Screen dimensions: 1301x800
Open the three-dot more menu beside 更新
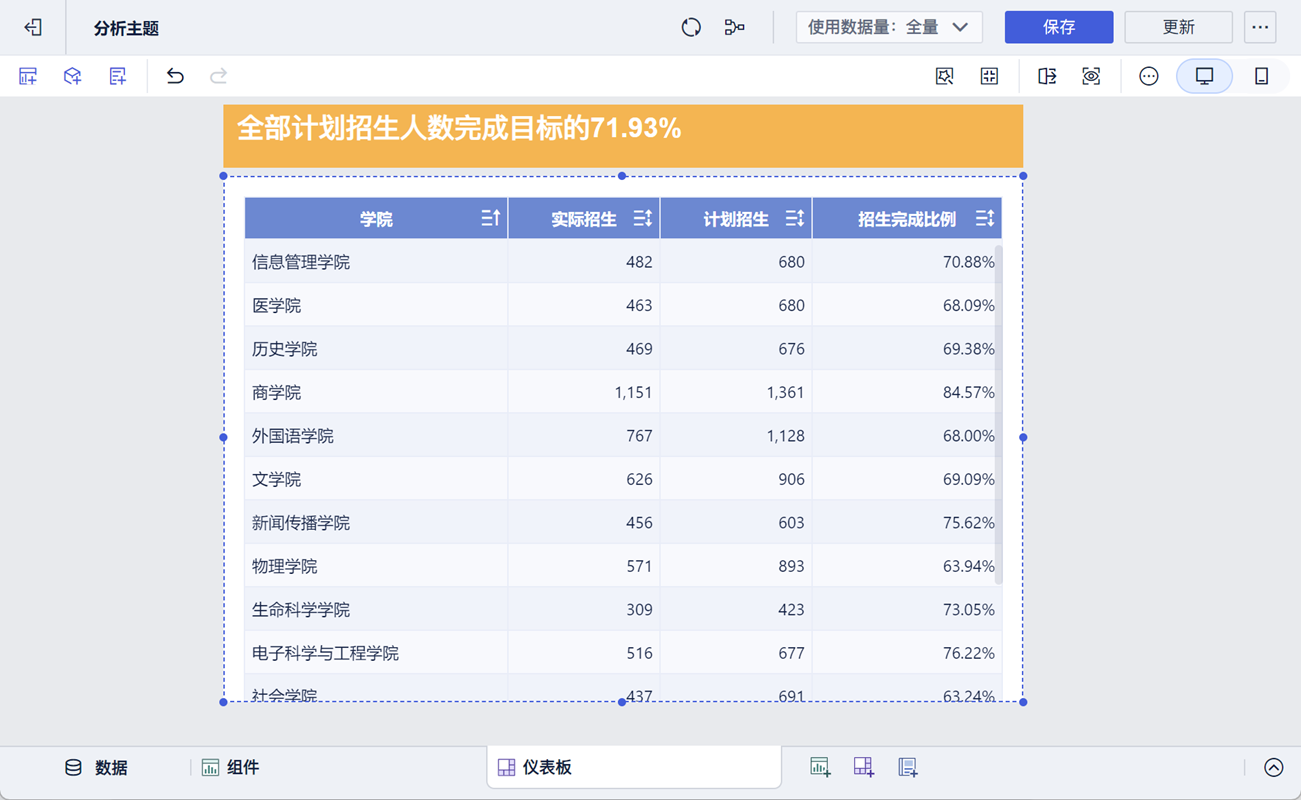(x=1260, y=27)
